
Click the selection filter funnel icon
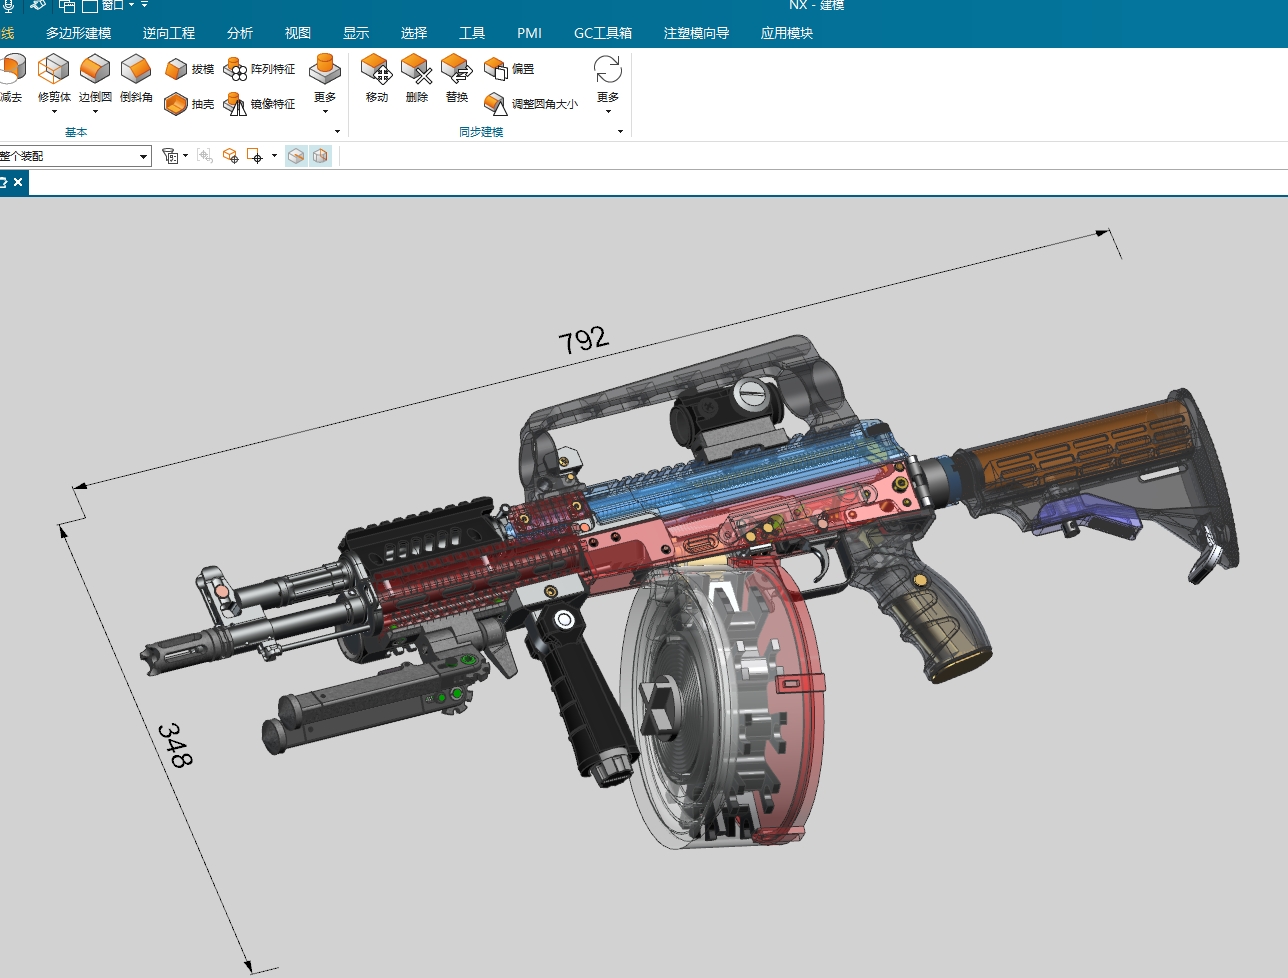170,156
